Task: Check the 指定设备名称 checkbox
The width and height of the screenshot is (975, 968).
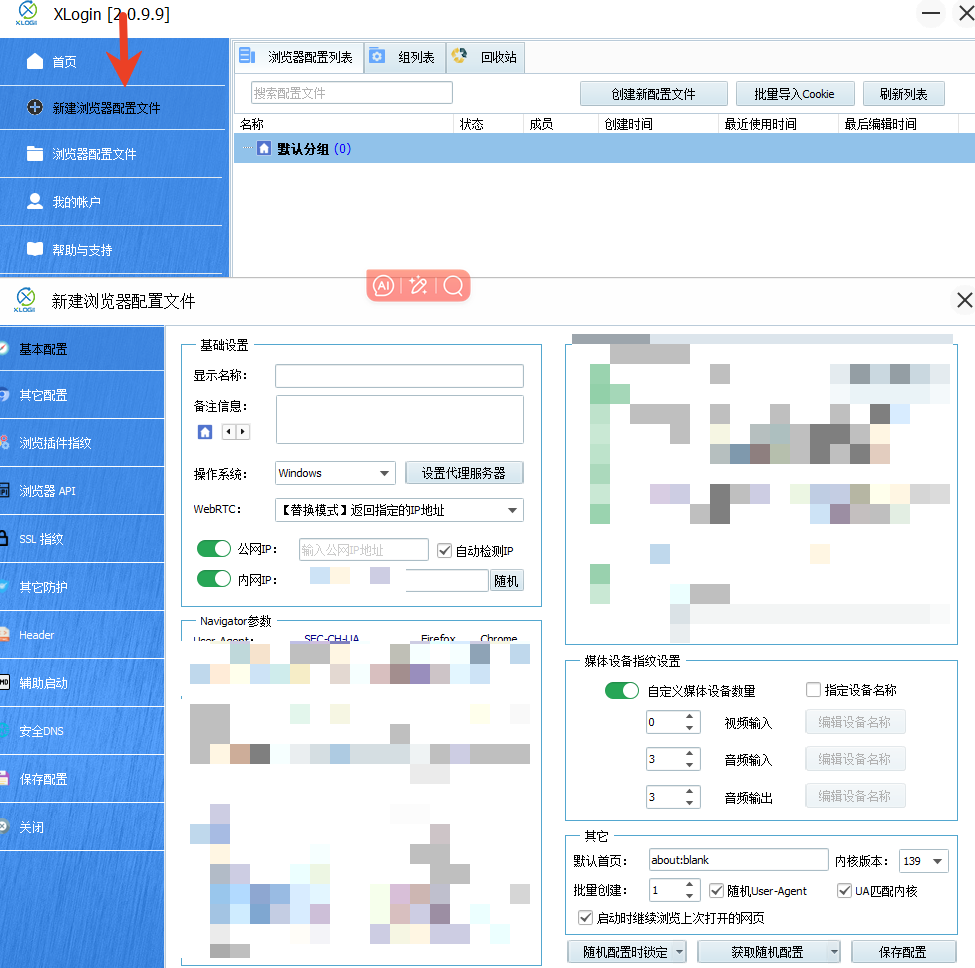Action: pyautogui.click(x=813, y=689)
